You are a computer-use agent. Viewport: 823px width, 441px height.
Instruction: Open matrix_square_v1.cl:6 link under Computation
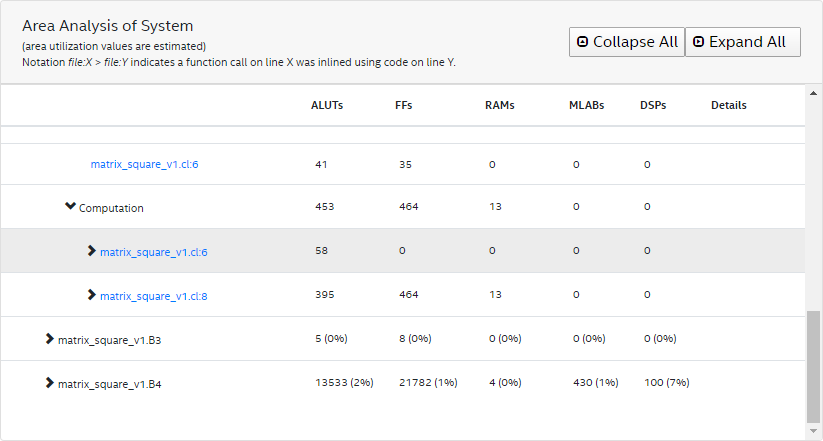point(153,252)
